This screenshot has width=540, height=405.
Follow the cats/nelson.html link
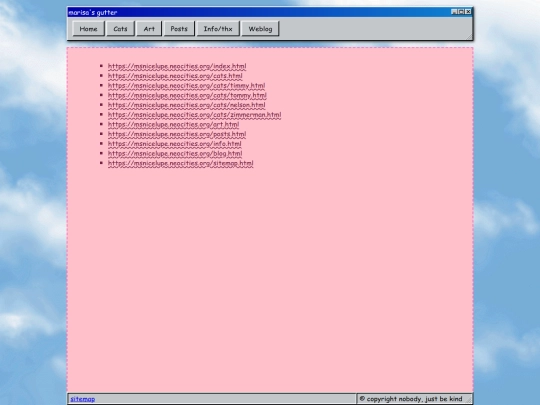pyautogui.click(x=186, y=104)
